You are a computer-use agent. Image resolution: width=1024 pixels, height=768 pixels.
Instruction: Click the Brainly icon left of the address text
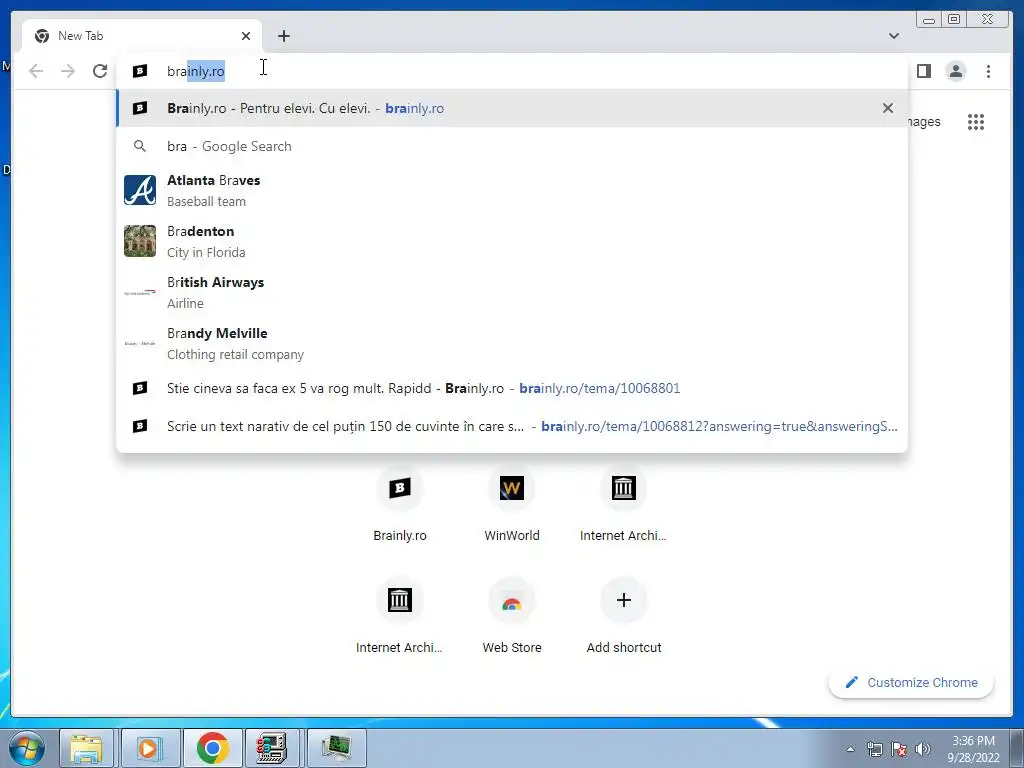click(x=140, y=71)
